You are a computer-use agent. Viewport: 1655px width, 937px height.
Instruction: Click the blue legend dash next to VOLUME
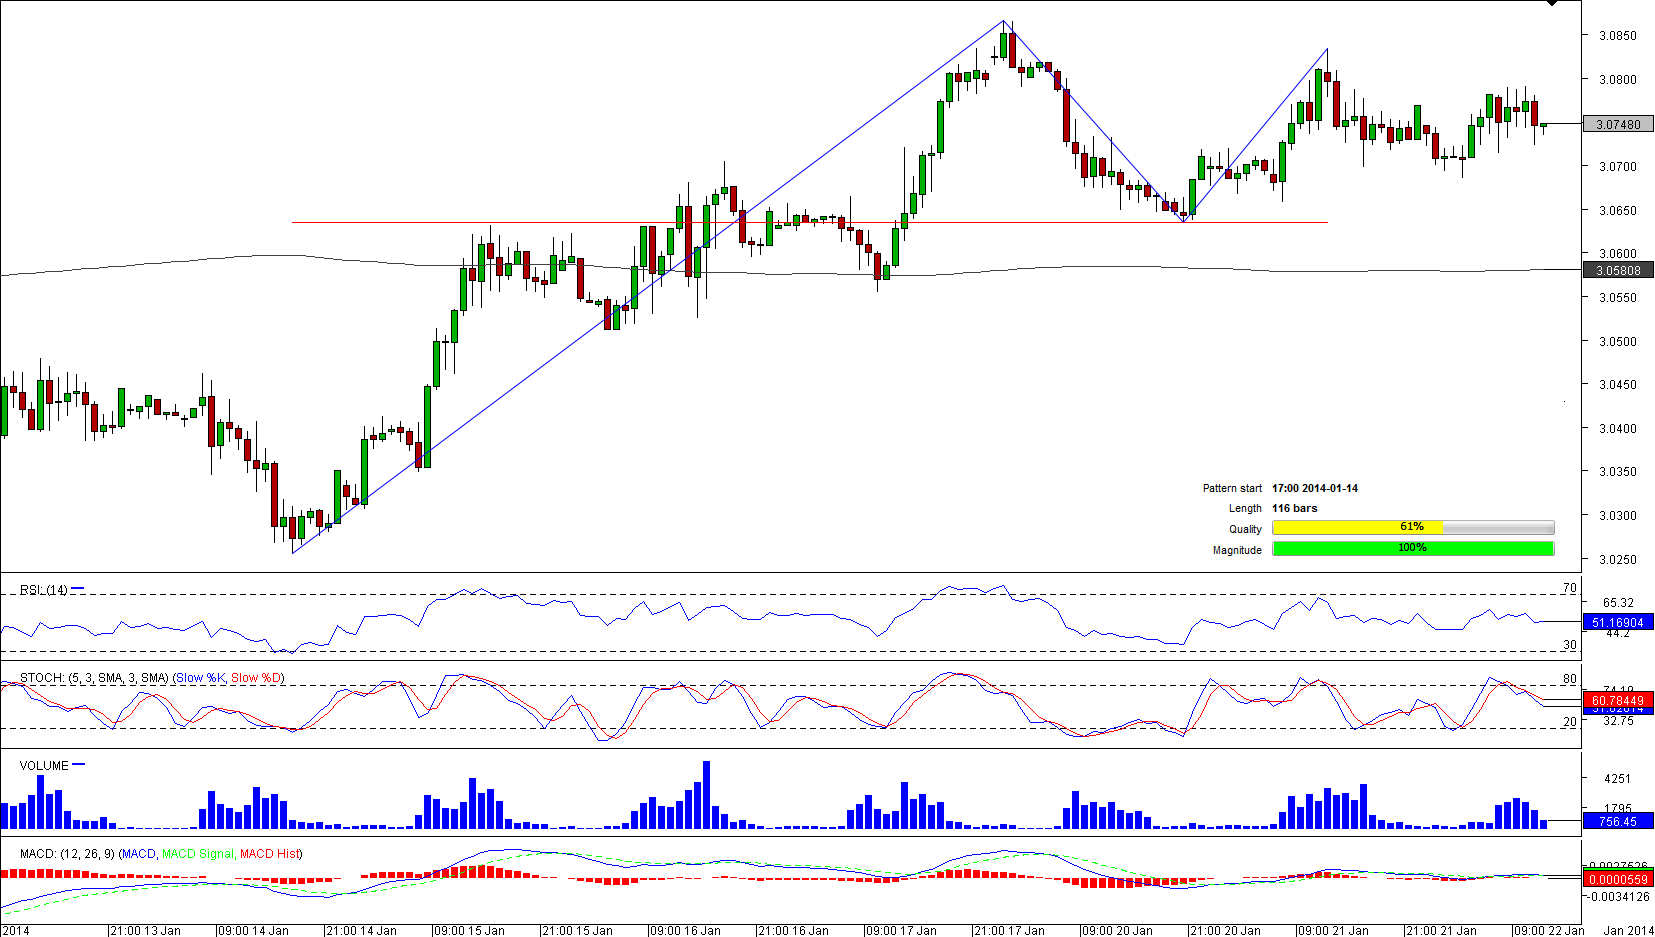[x=79, y=765]
